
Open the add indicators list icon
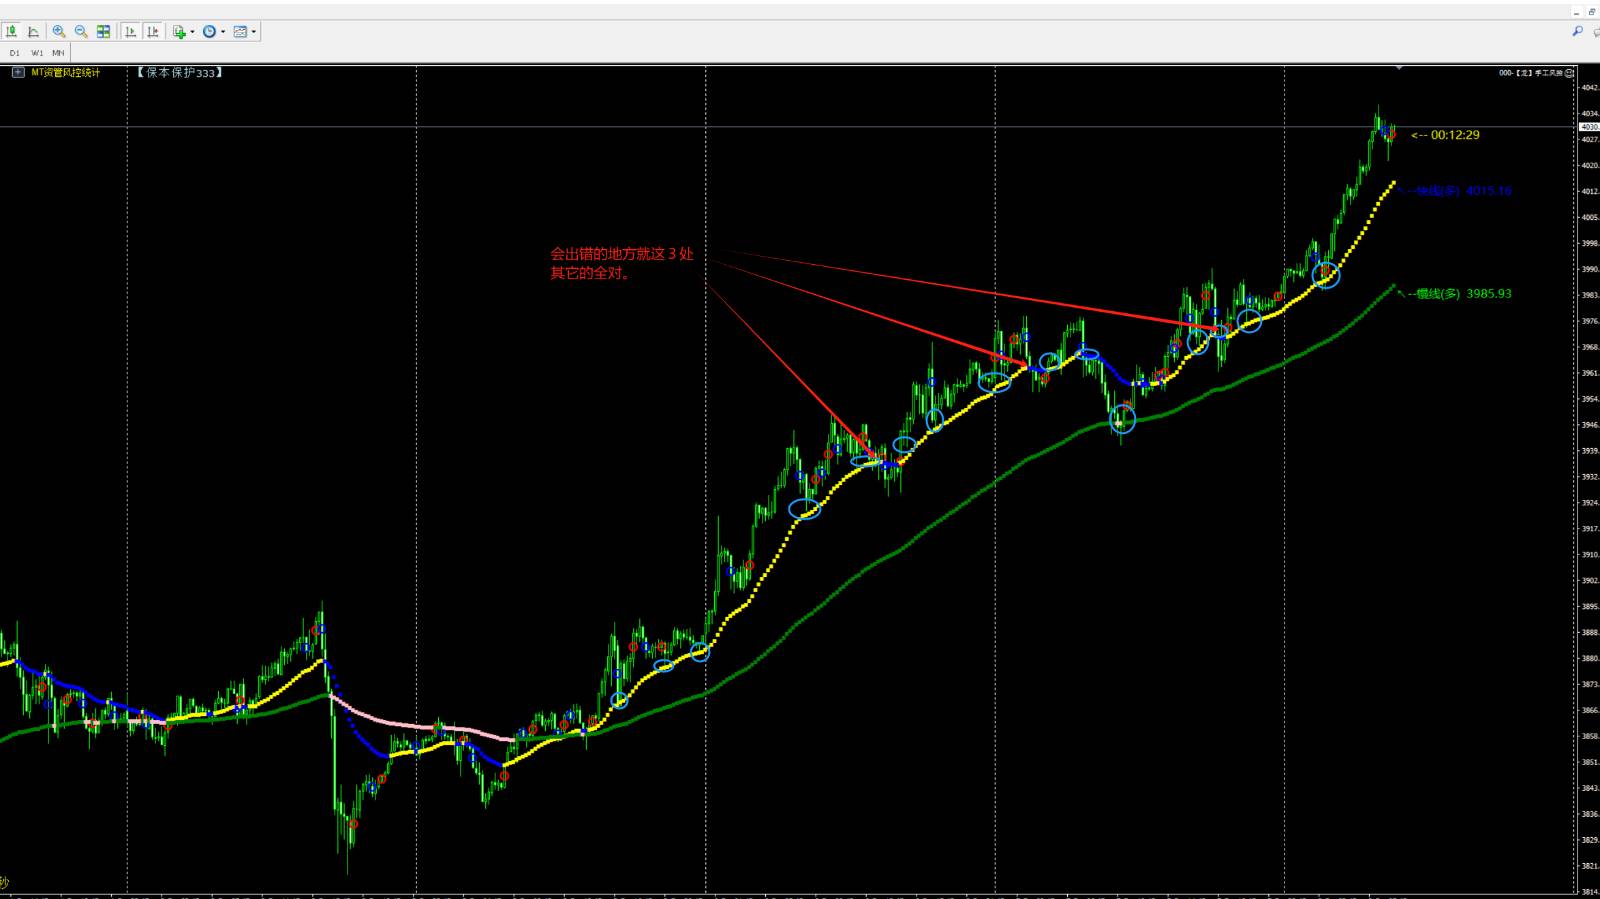point(179,32)
